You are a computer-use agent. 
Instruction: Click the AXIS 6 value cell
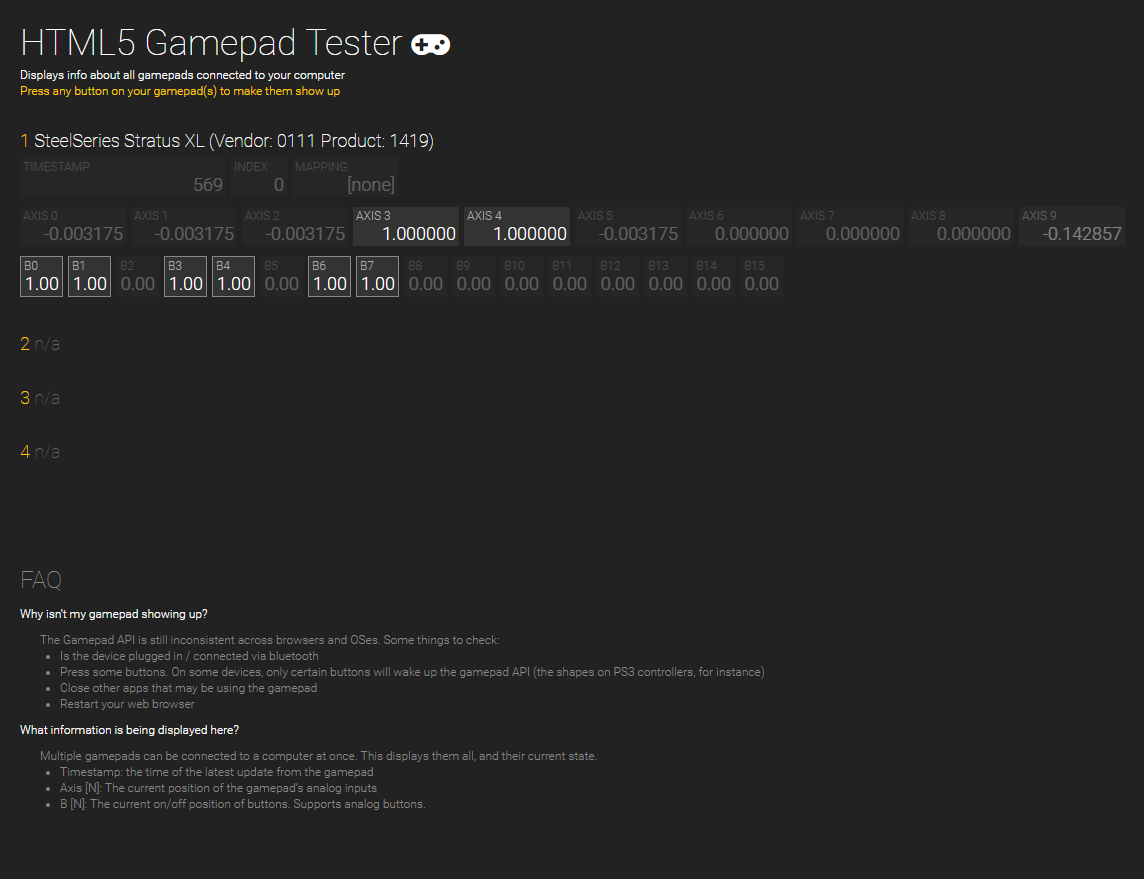pos(738,226)
